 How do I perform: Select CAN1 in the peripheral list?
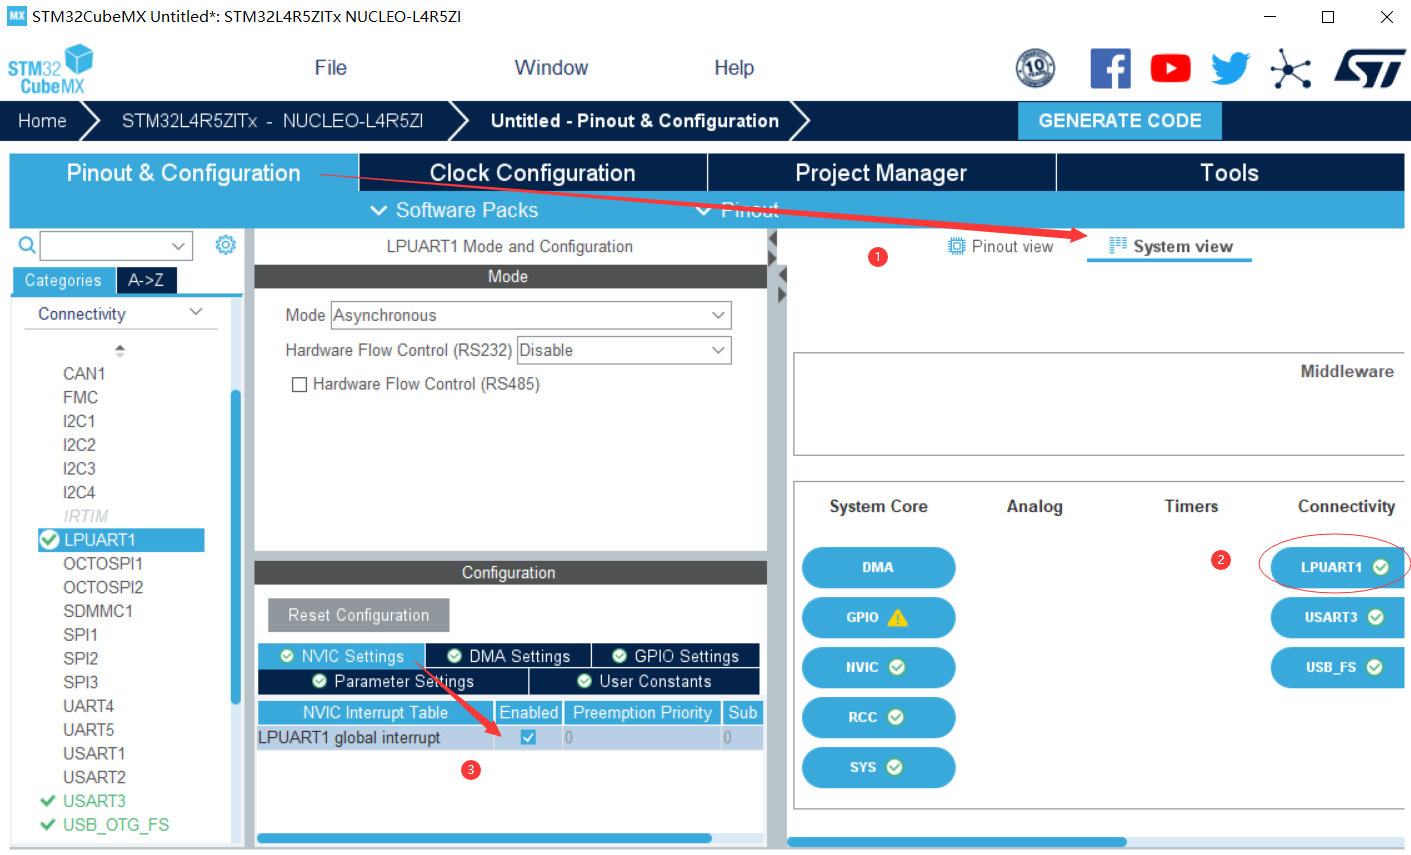[x=84, y=373]
